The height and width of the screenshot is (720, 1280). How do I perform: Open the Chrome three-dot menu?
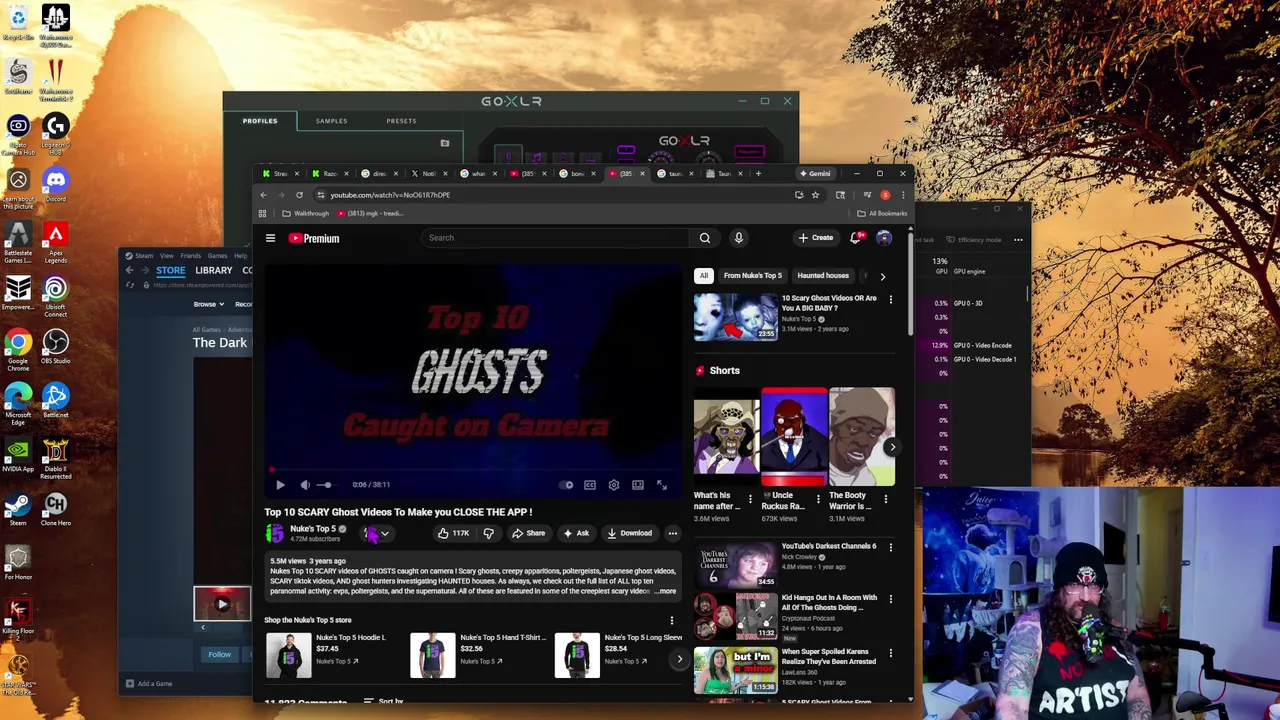(903, 195)
